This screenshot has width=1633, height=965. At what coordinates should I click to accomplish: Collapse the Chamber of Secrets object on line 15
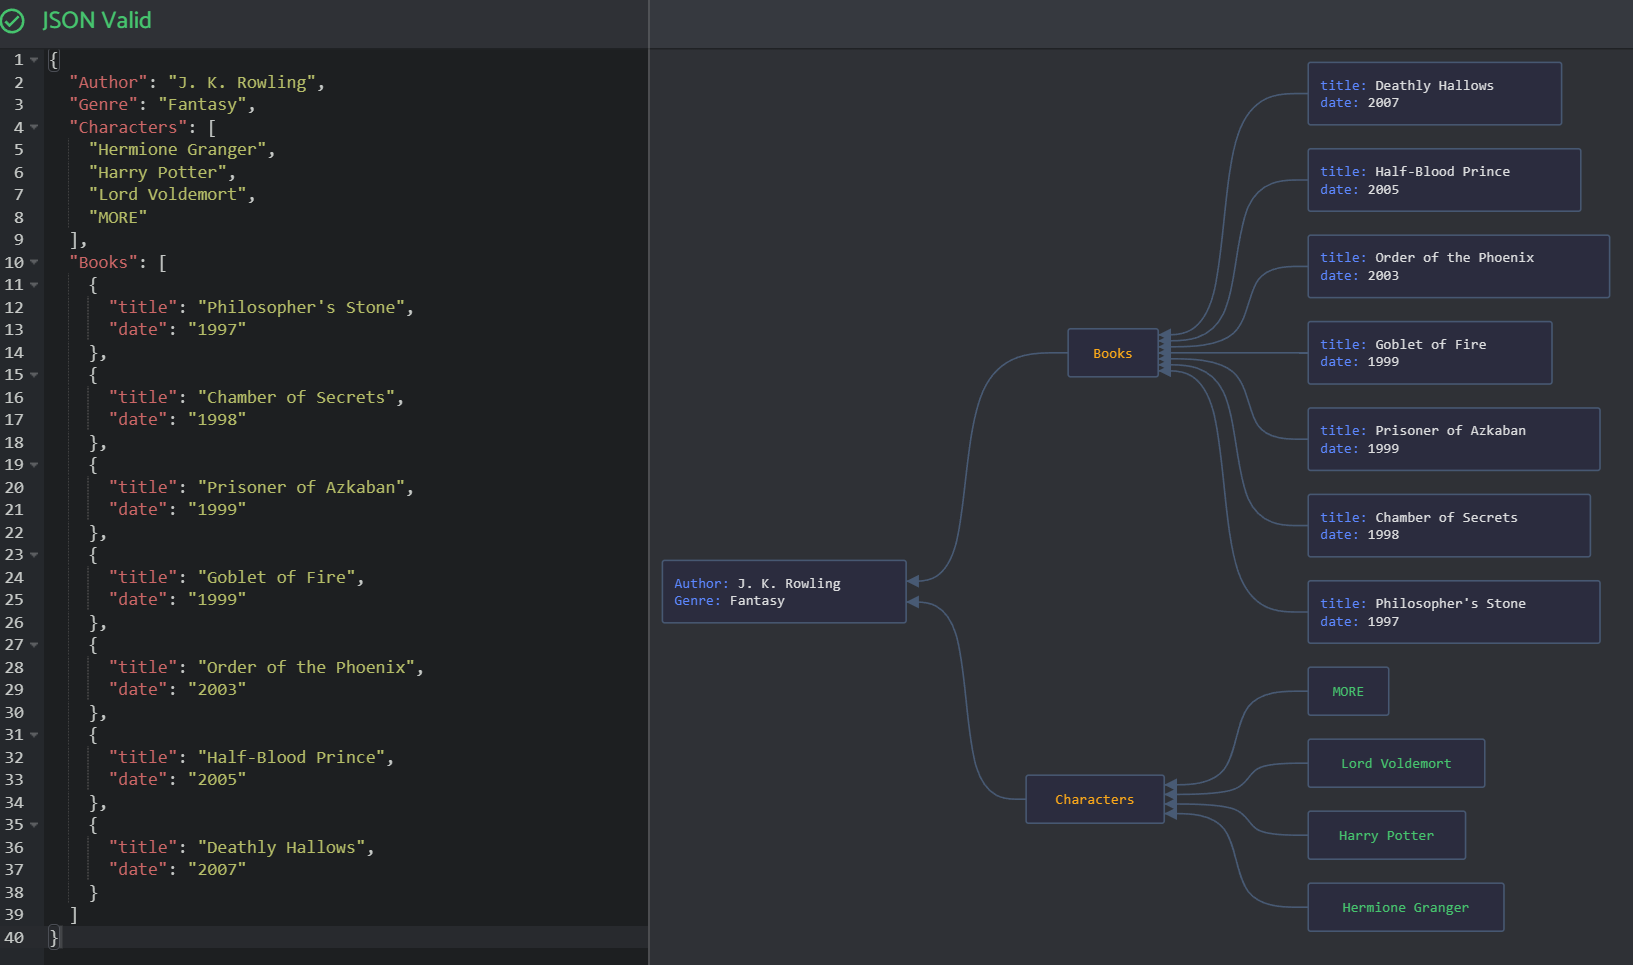pyautogui.click(x=34, y=375)
